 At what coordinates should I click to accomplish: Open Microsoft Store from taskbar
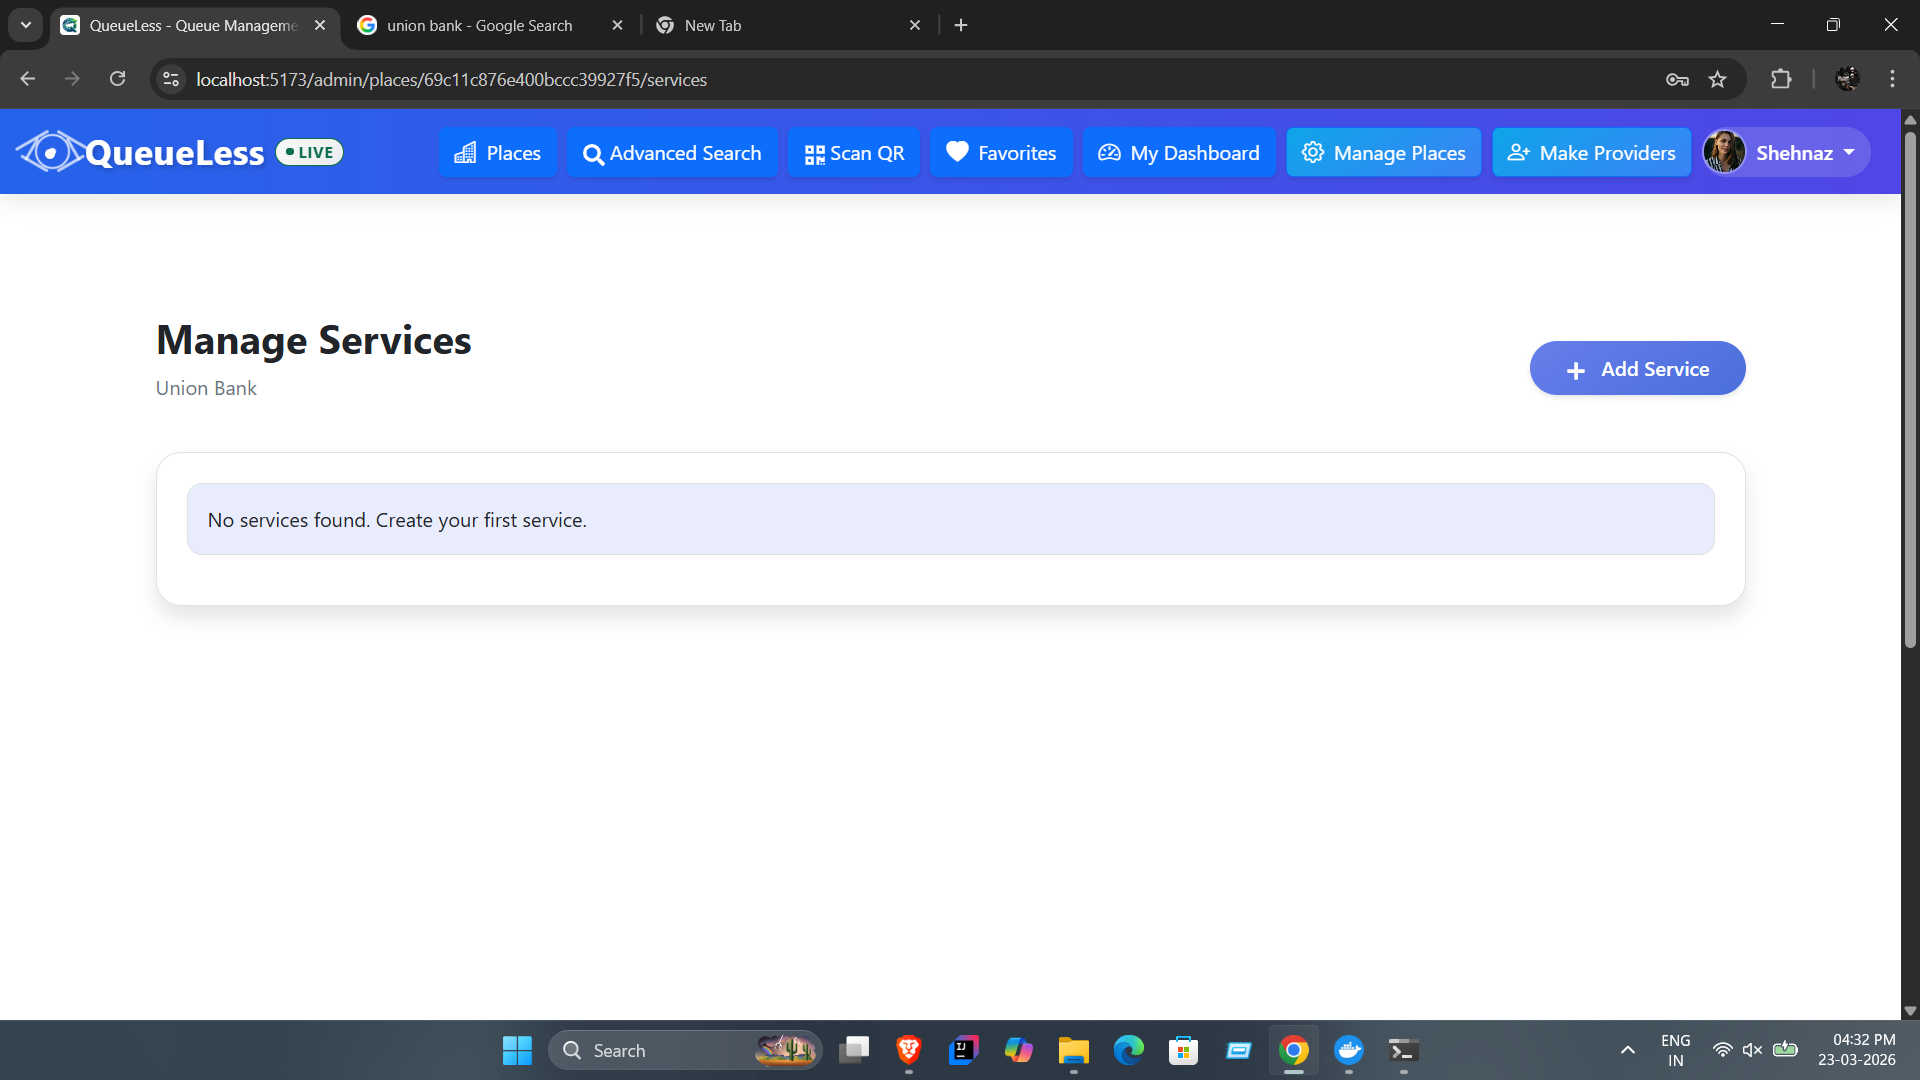coord(1184,1050)
